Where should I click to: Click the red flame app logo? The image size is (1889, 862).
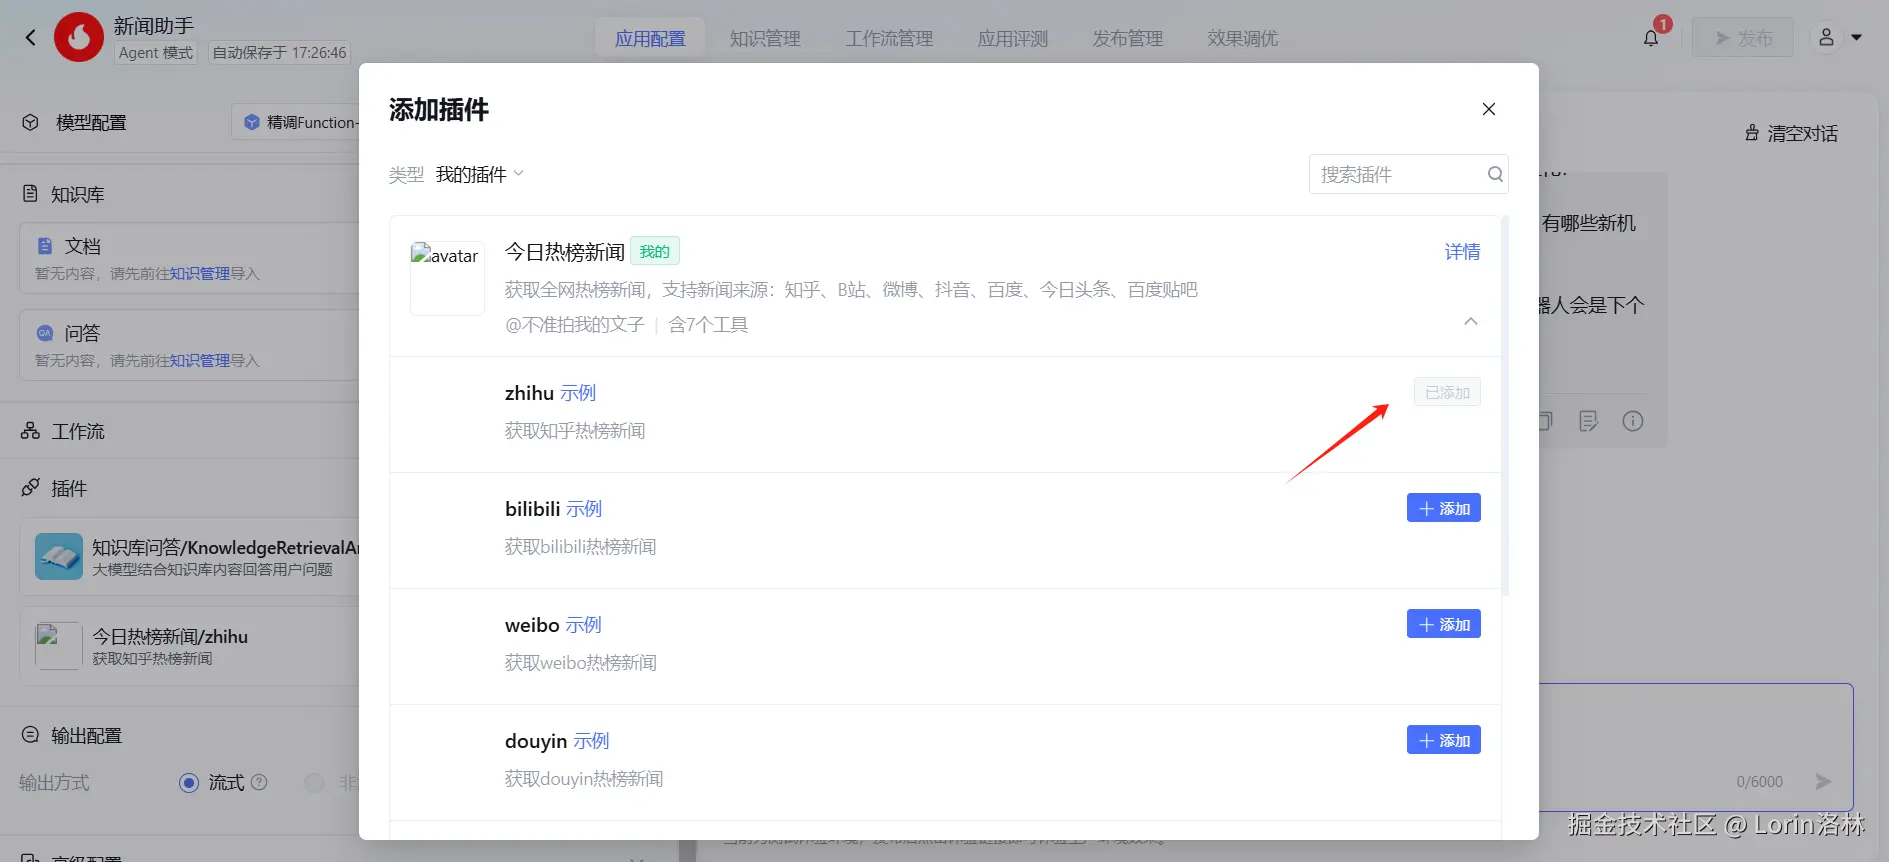click(79, 38)
